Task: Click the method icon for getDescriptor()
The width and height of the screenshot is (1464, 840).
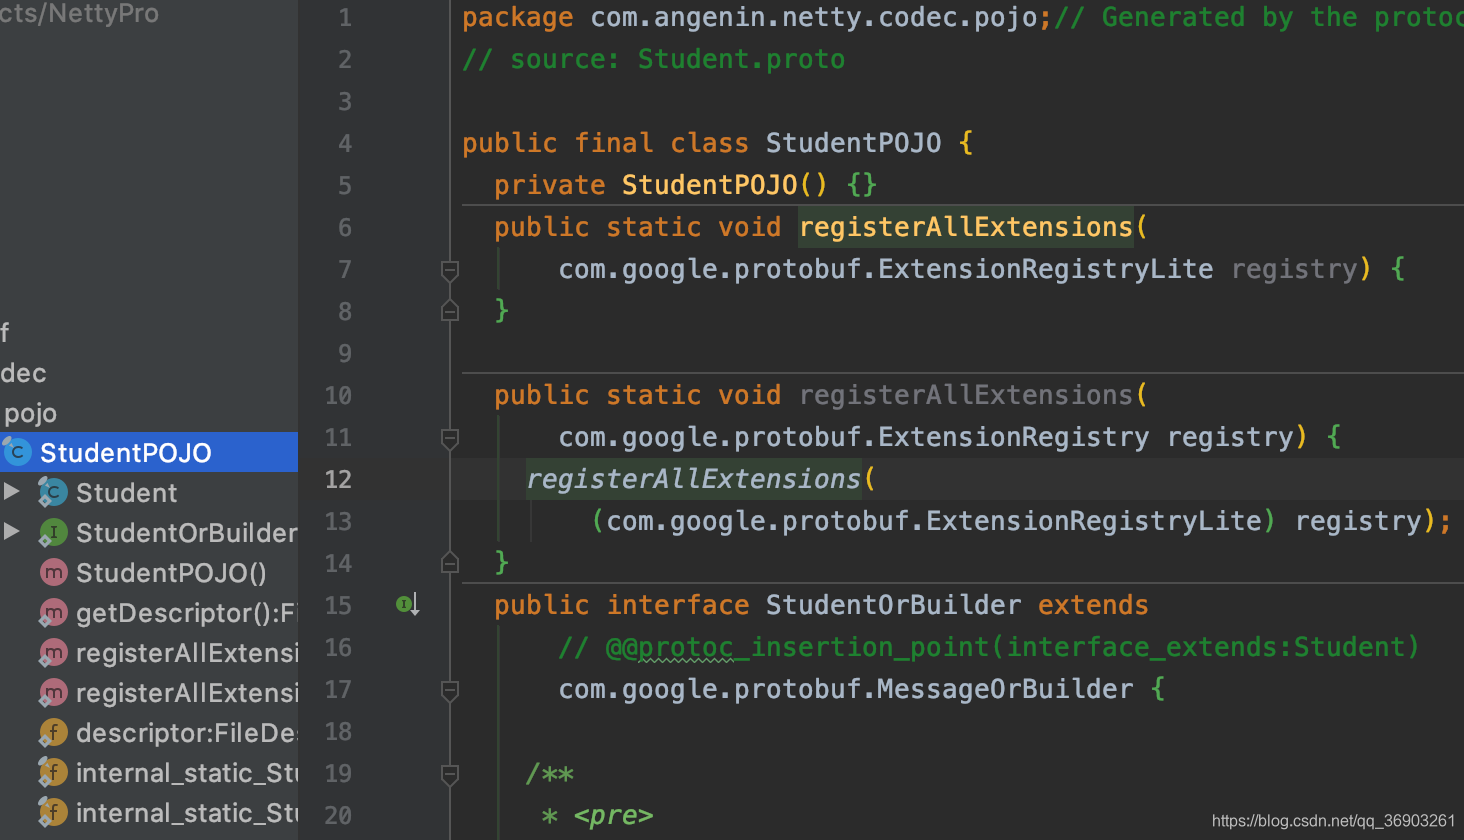Action: click(53, 612)
